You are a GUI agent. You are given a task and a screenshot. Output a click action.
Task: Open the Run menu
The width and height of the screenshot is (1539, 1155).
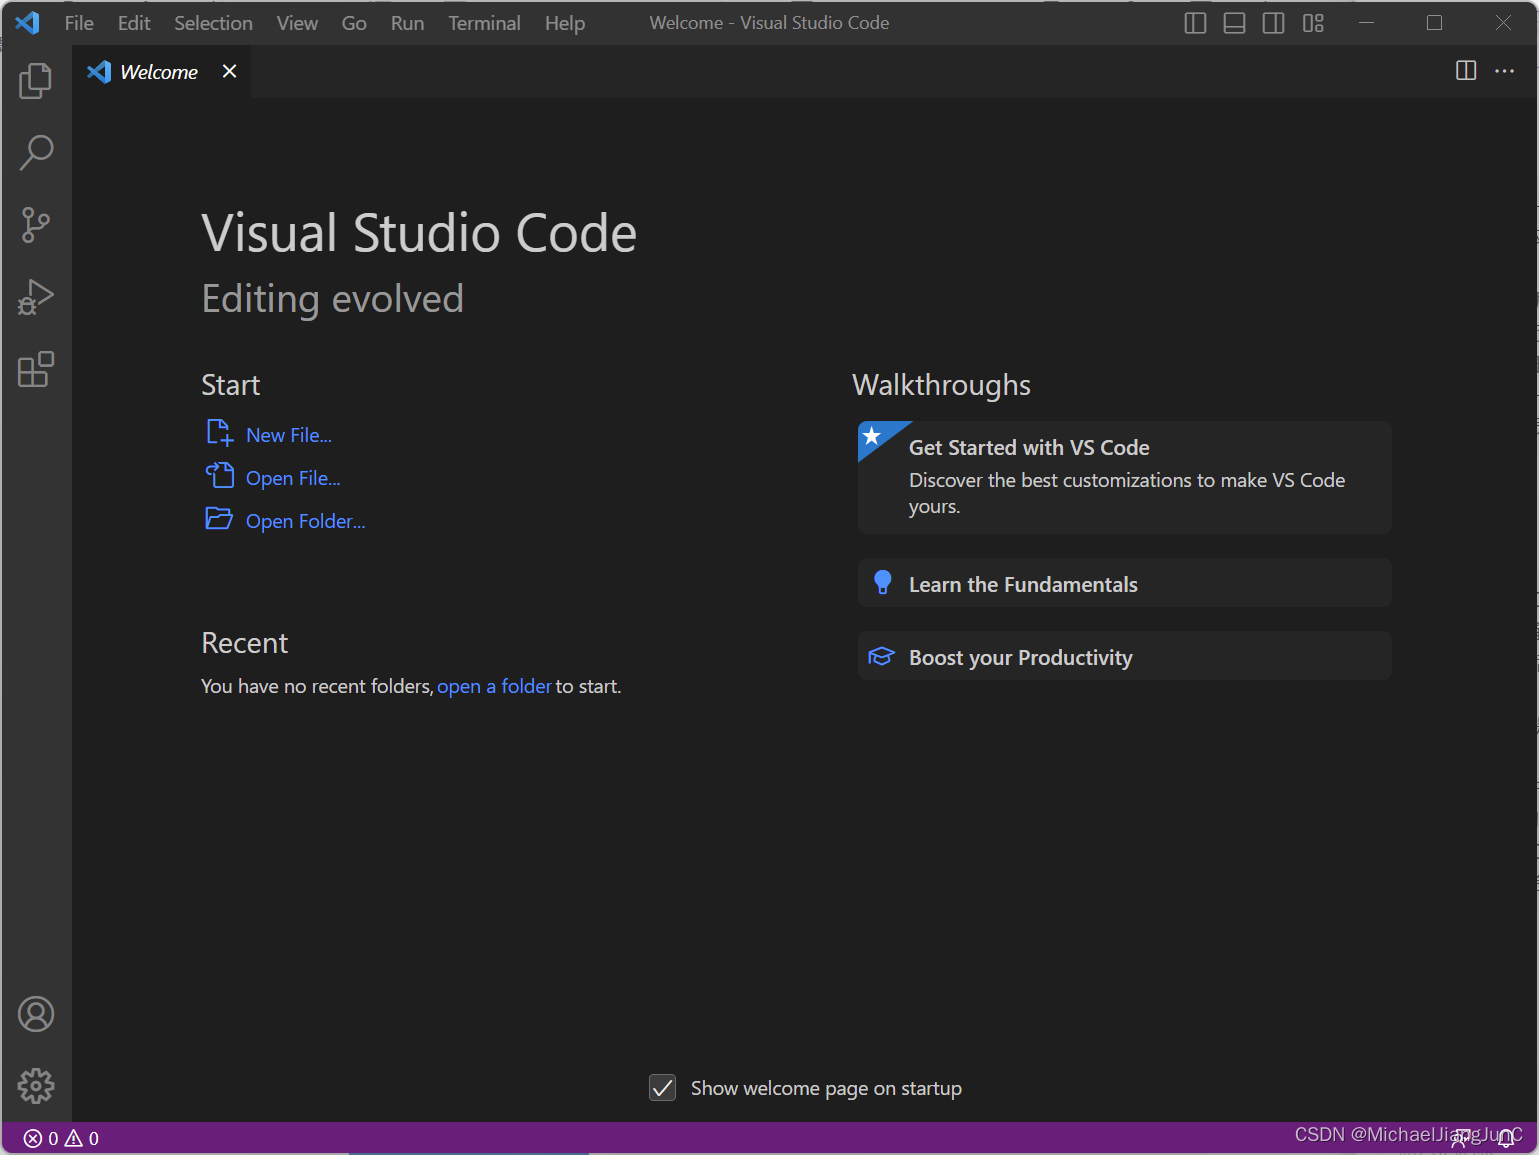click(x=407, y=23)
